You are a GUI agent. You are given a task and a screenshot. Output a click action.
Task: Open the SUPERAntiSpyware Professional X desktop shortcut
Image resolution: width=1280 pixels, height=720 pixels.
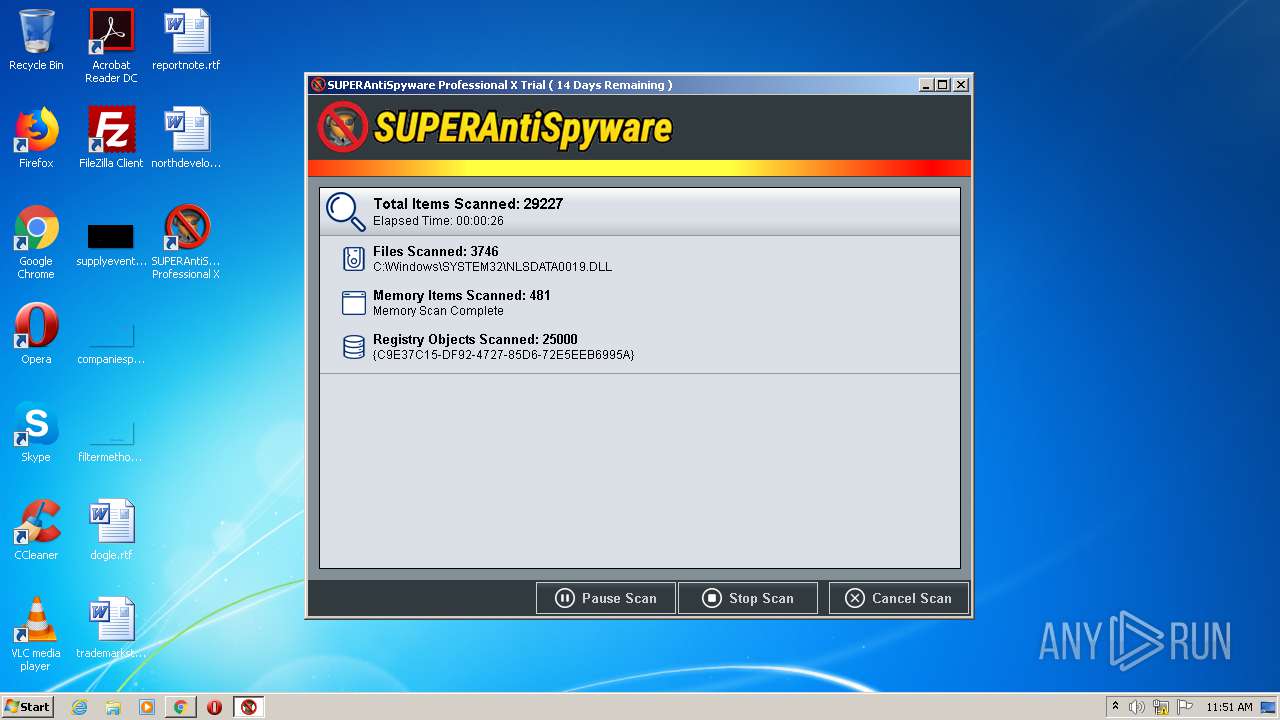pos(186,242)
